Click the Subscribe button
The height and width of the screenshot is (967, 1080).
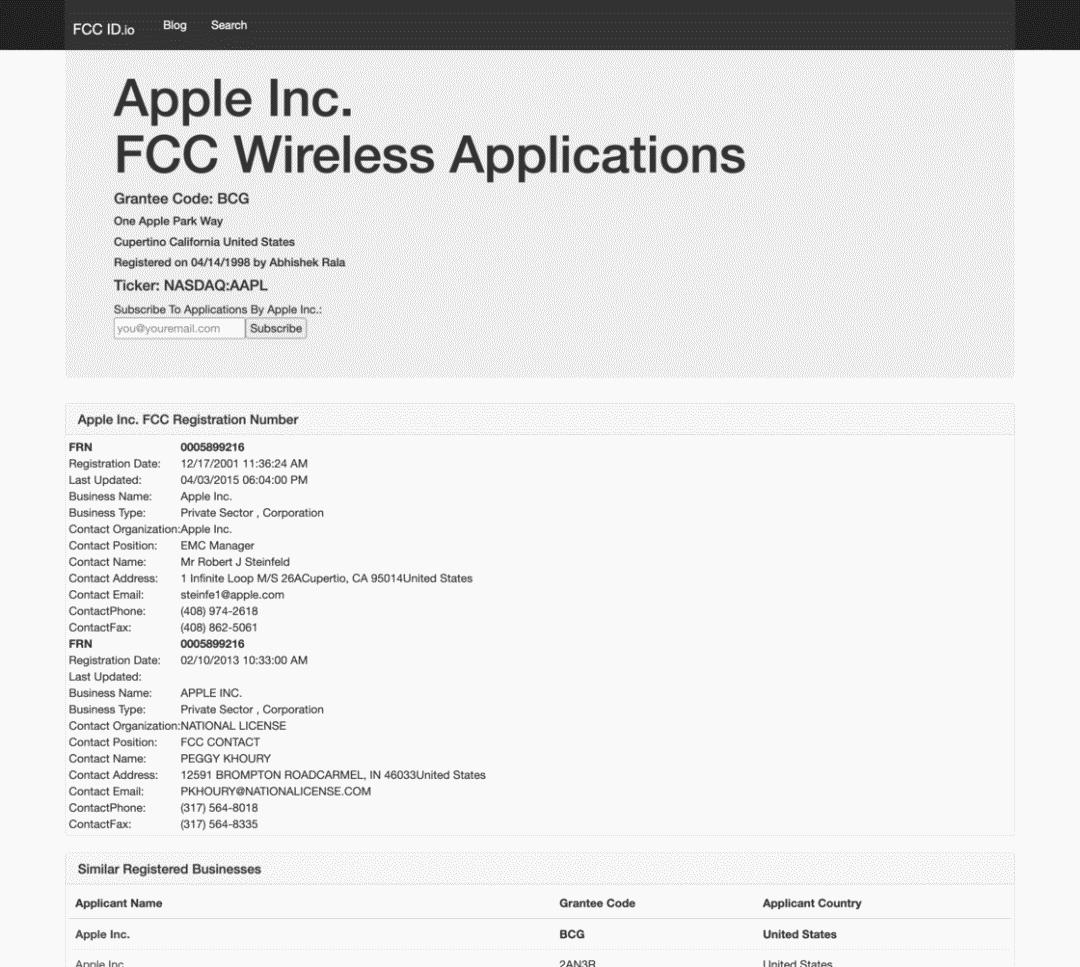[x=276, y=329]
